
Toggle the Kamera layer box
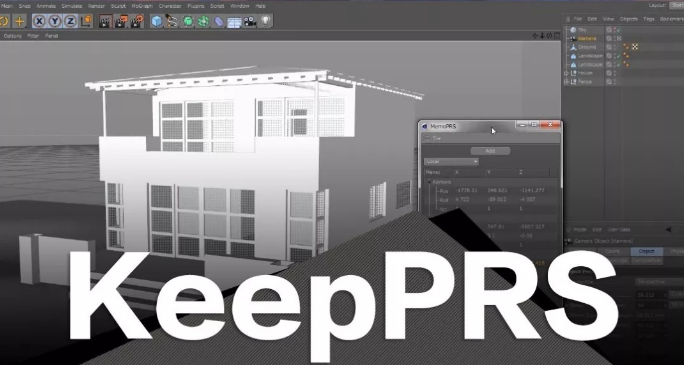[x=609, y=38]
